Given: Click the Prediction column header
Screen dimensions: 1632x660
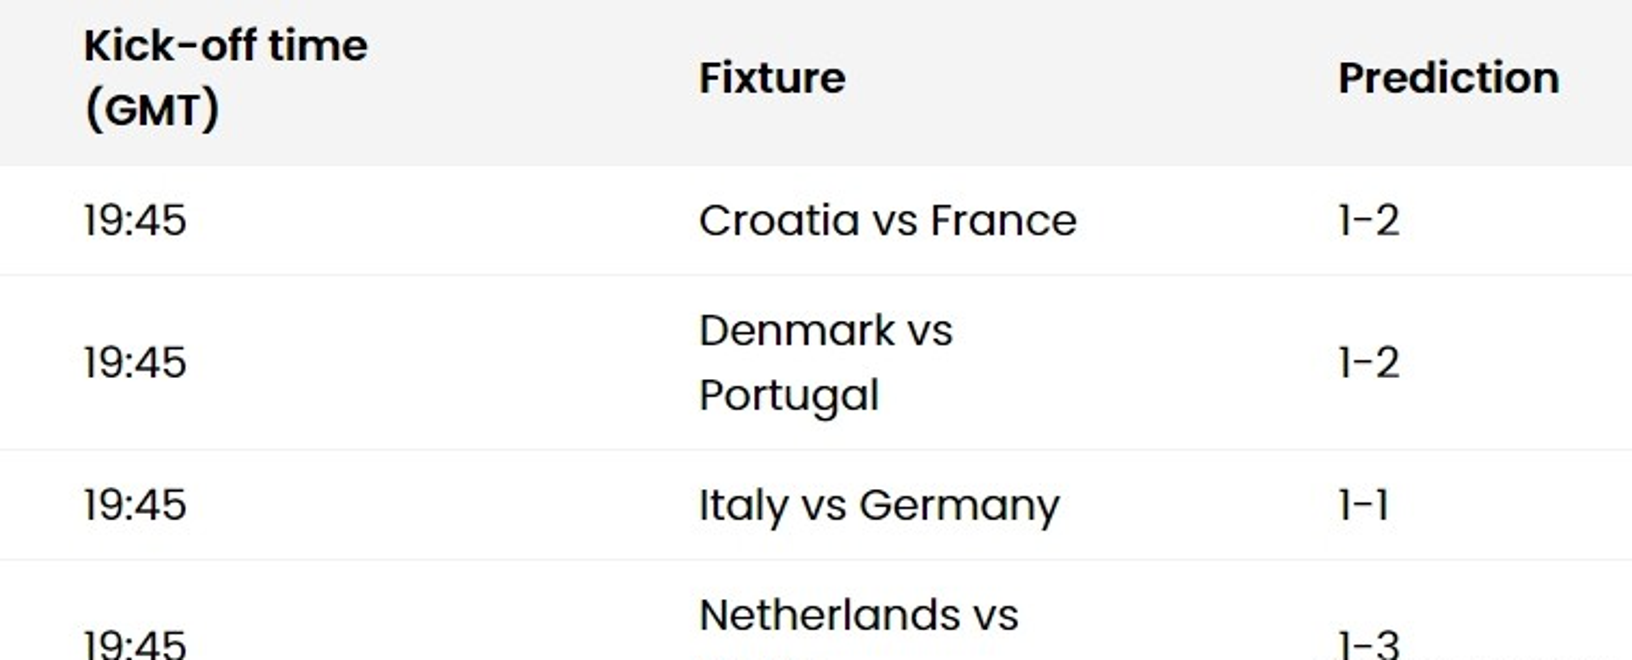Looking at the screenshot, I should 1449,78.
